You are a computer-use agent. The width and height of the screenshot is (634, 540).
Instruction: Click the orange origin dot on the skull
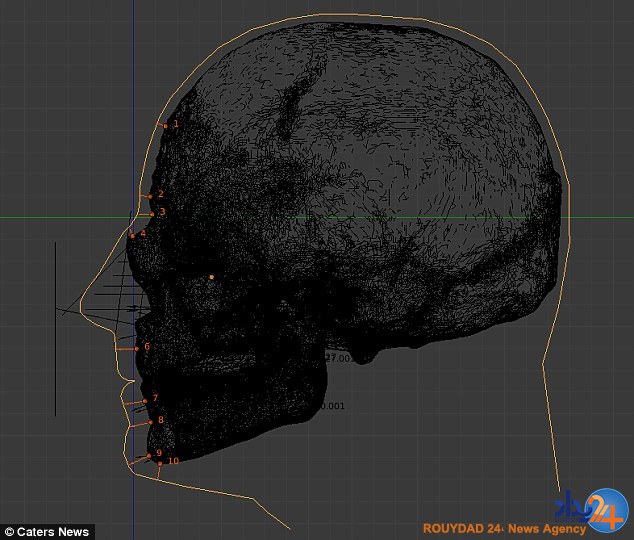pyautogui.click(x=211, y=277)
